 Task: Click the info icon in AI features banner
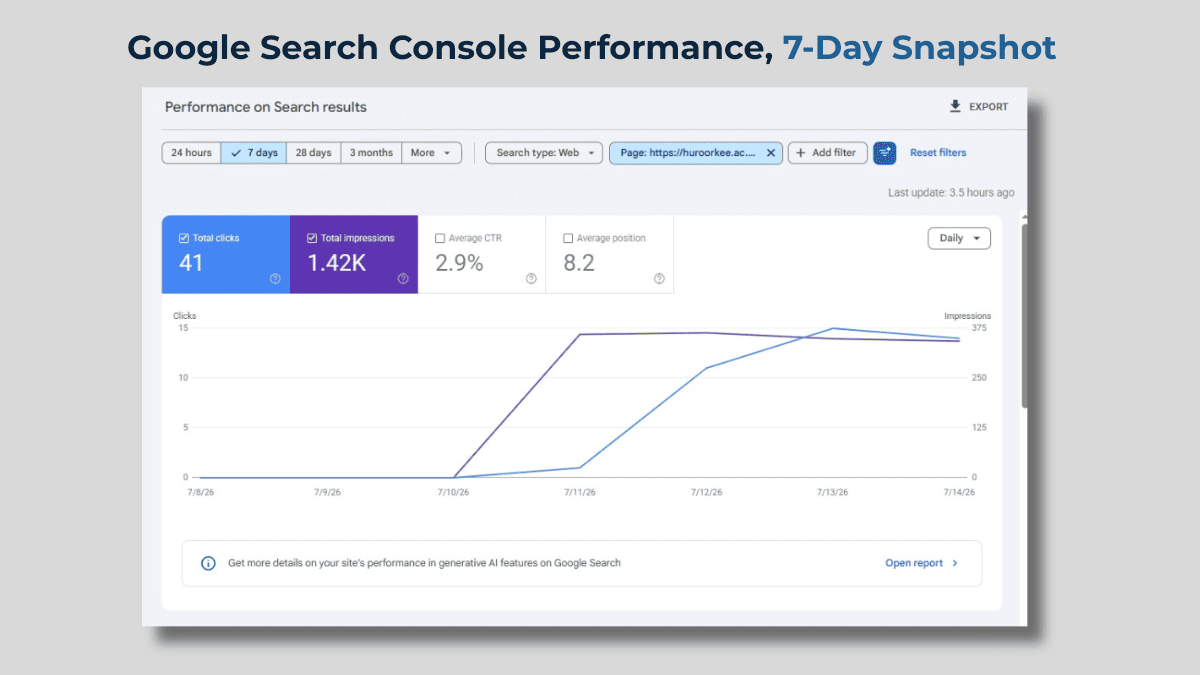(208, 563)
